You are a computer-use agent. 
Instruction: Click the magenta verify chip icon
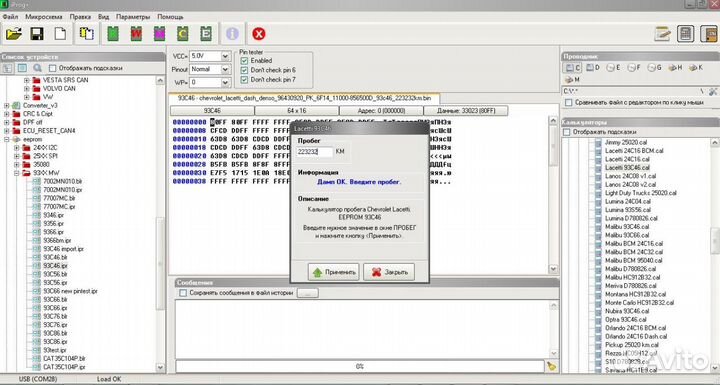(x=159, y=34)
